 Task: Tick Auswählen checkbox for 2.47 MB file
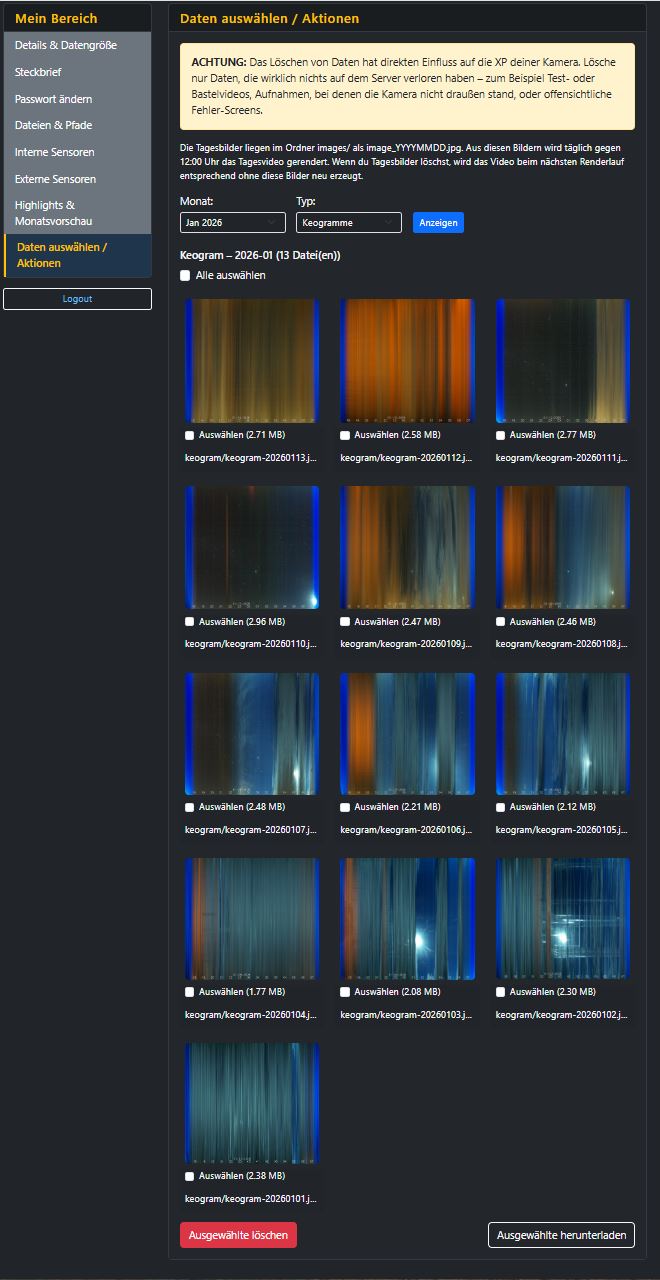[345, 622]
